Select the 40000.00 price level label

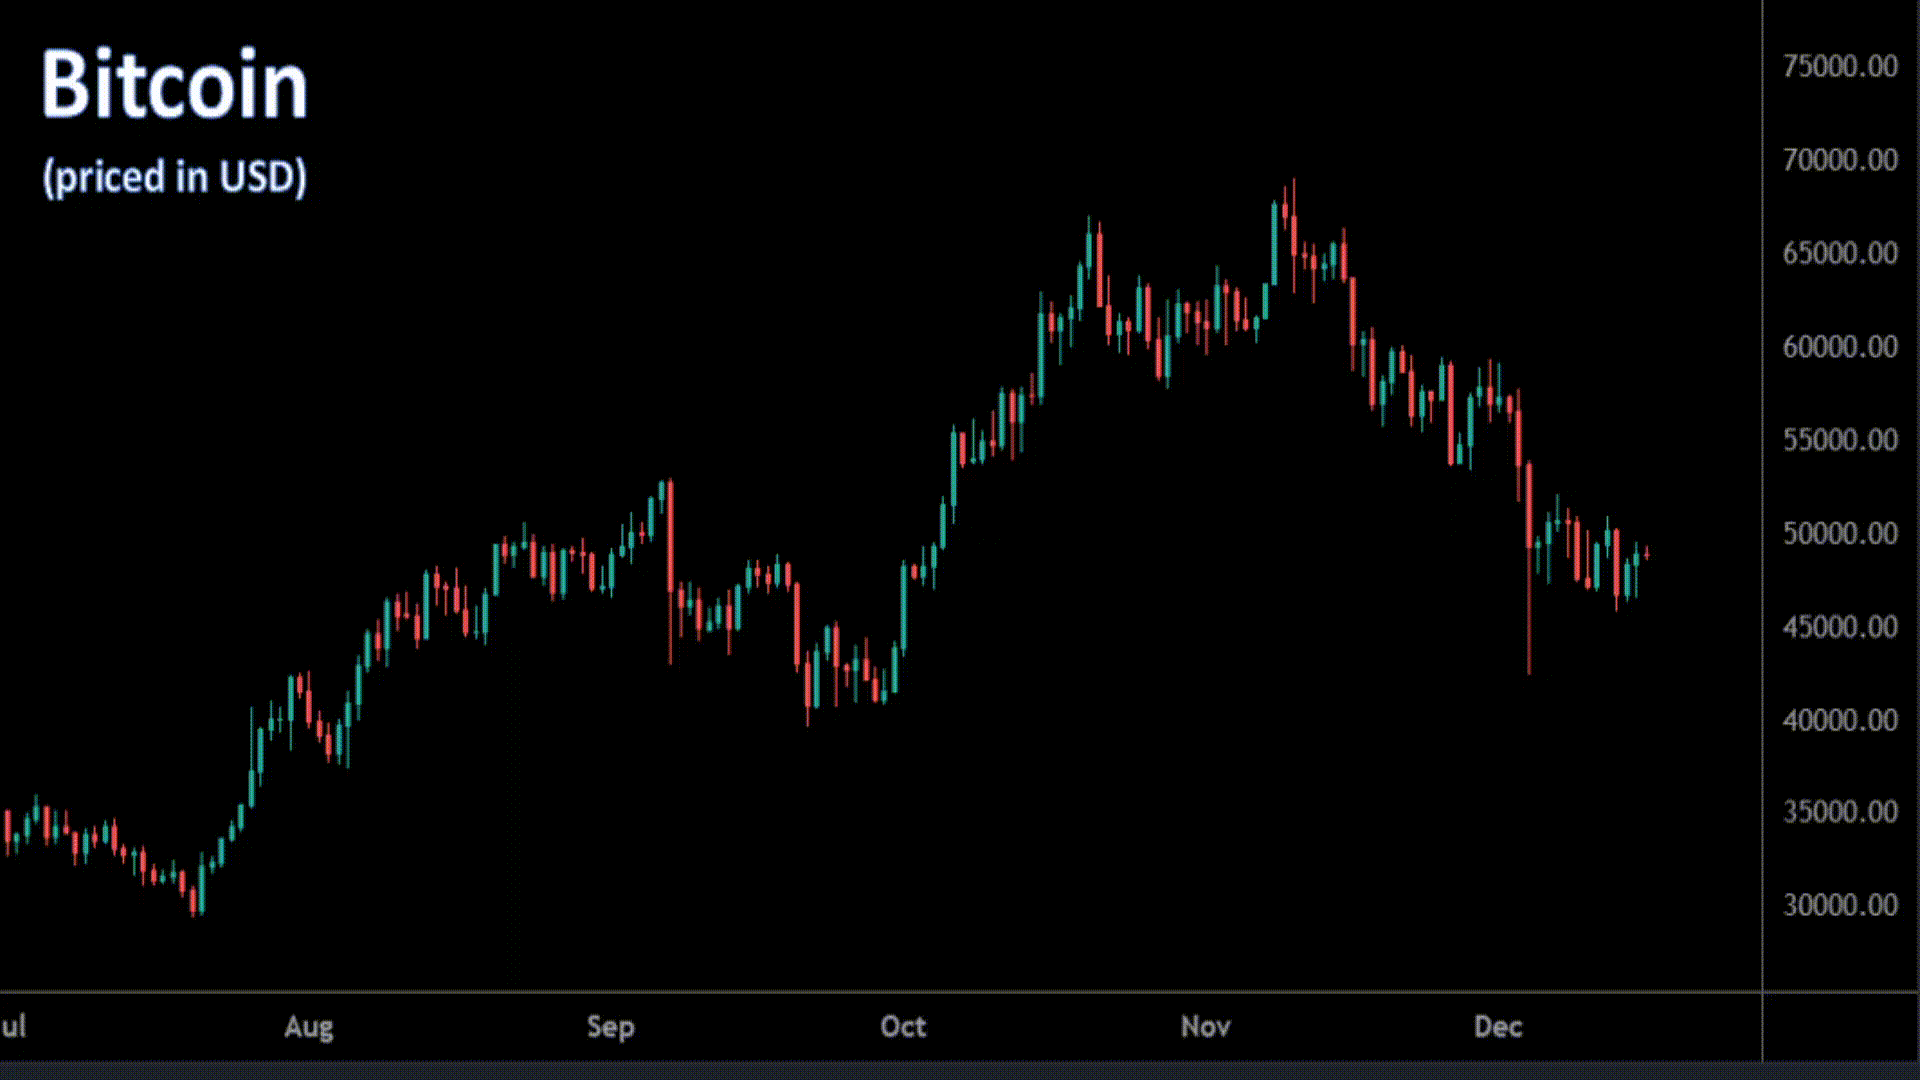tap(1839, 720)
